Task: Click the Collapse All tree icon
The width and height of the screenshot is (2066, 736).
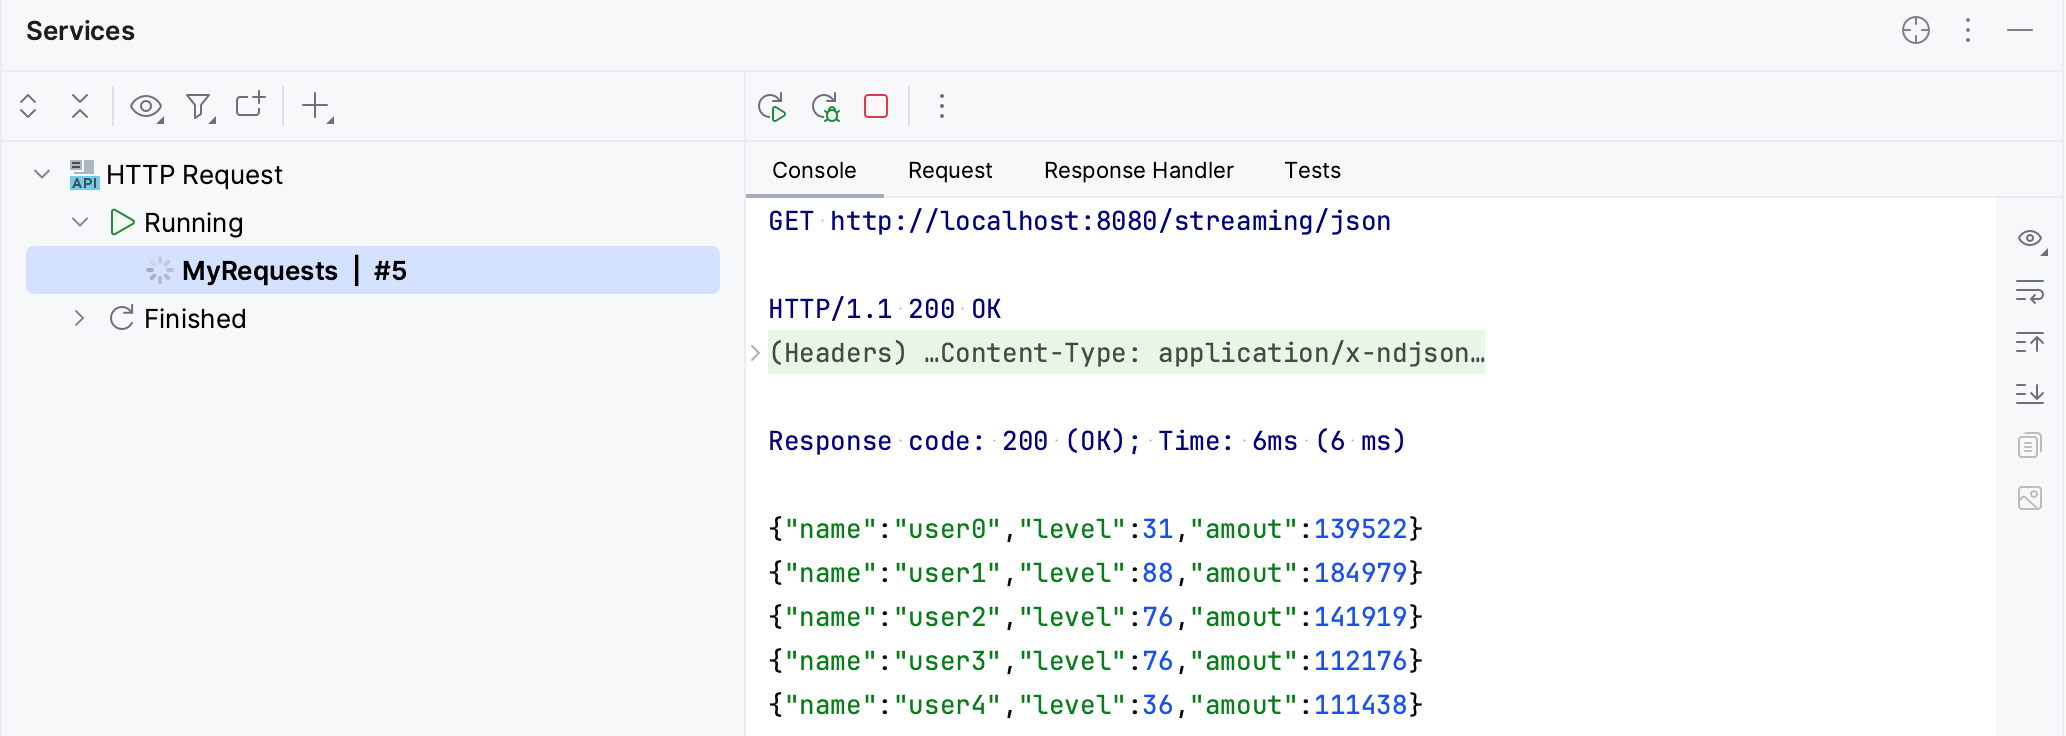Action: [80, 106]
